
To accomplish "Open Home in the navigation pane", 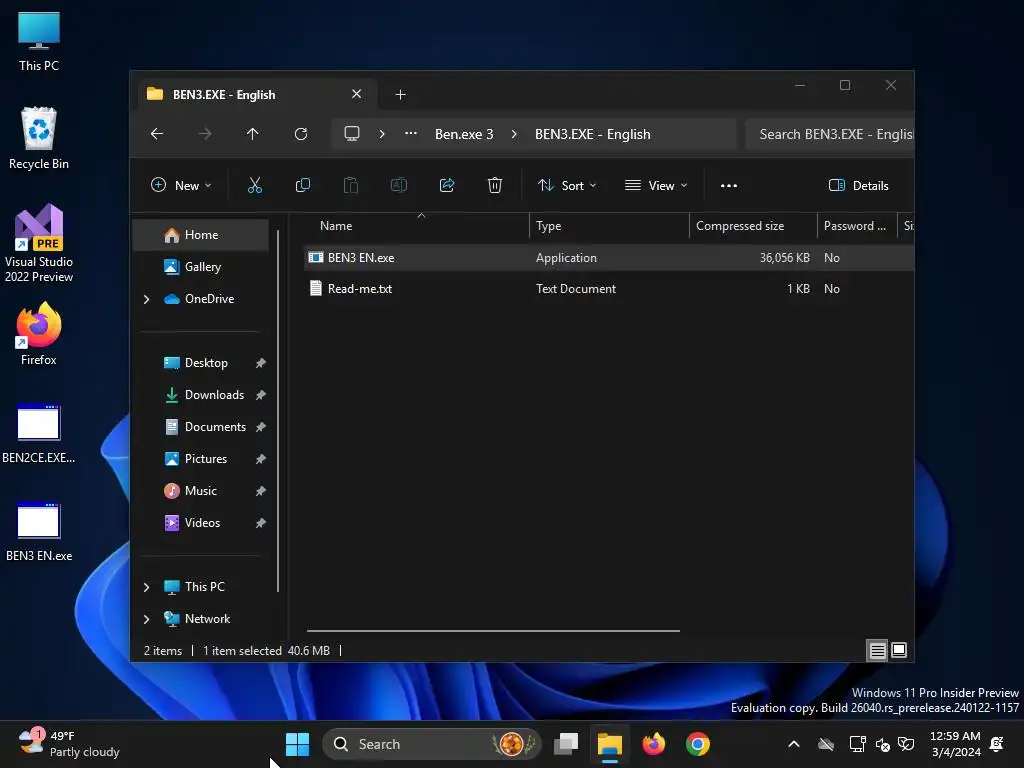I will 200,235.
